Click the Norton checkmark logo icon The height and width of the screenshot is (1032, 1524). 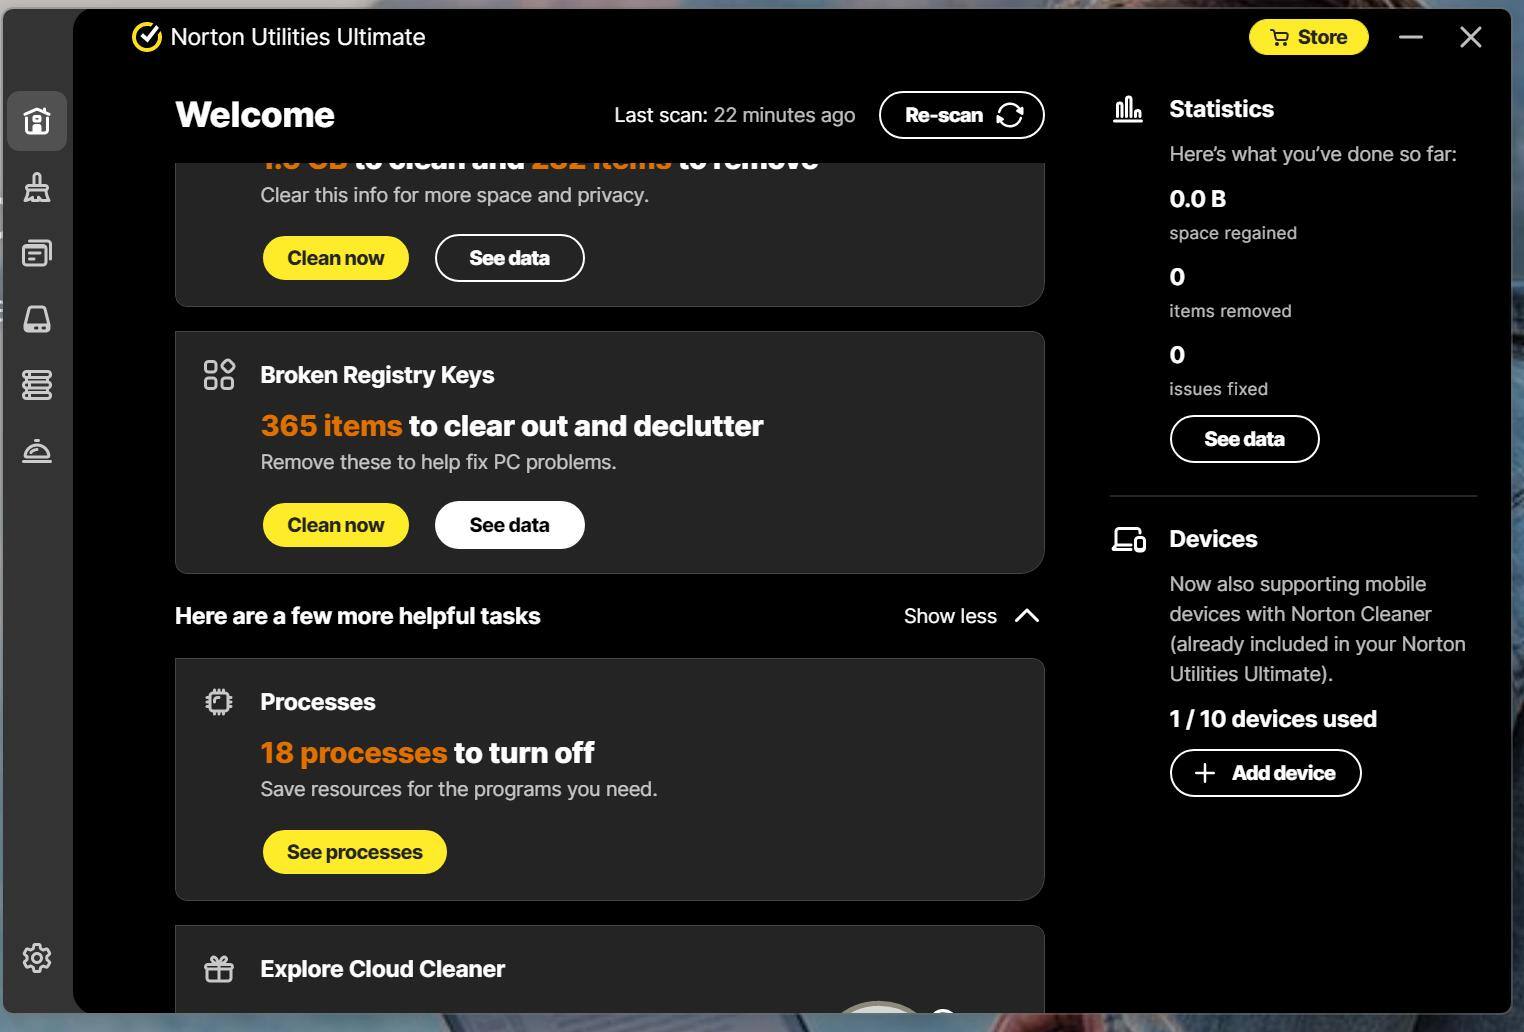tap(147, 37)
